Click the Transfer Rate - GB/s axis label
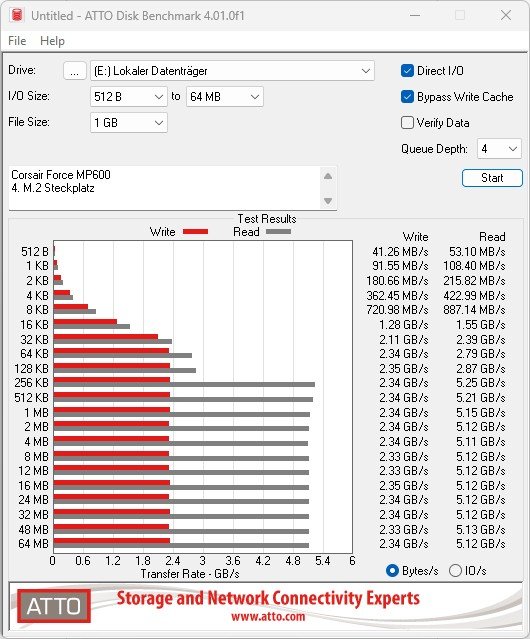 [x=190, y=574]
